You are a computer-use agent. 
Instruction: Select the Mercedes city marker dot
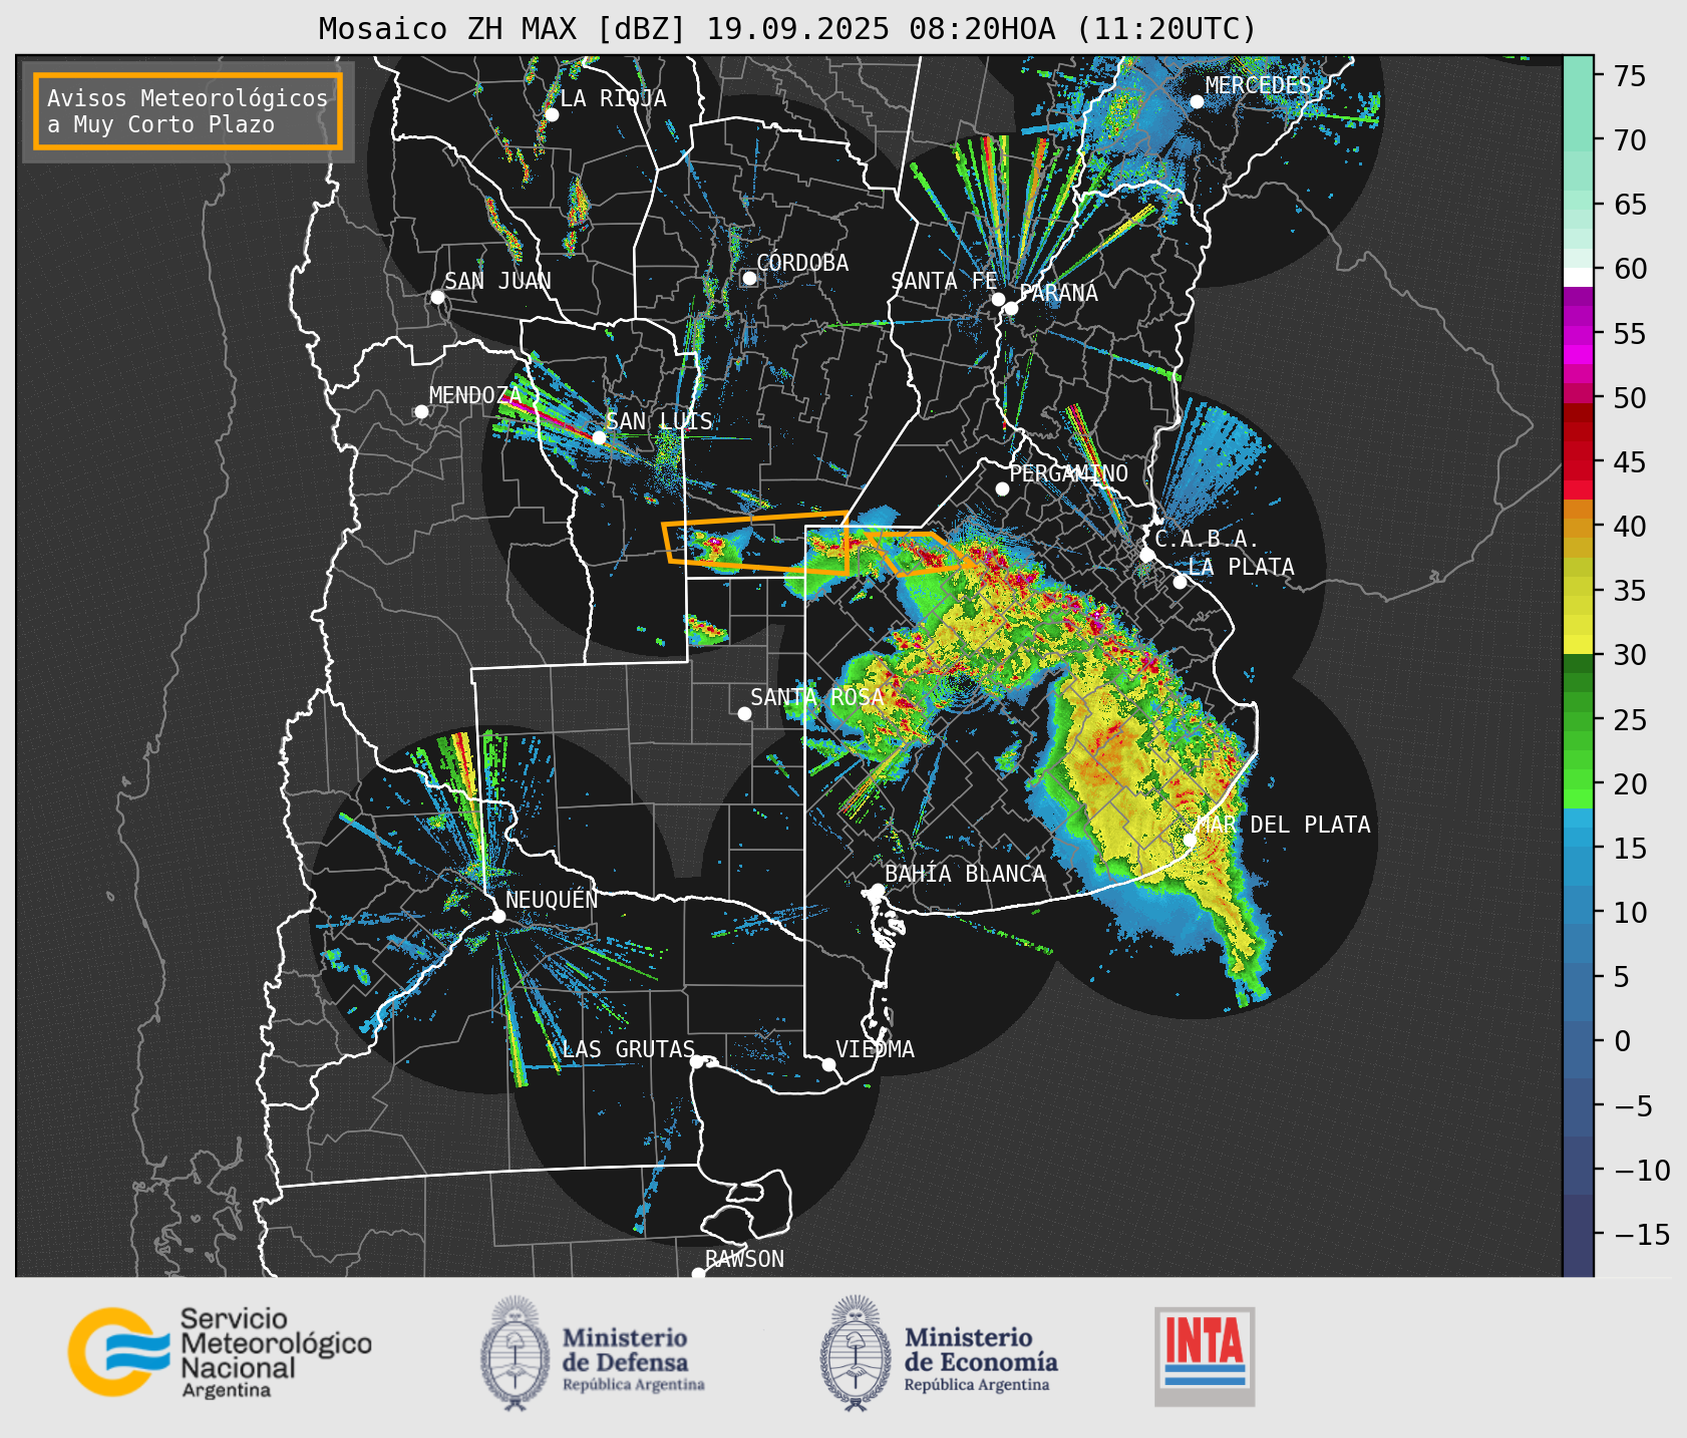click(x=1197, y=101)
